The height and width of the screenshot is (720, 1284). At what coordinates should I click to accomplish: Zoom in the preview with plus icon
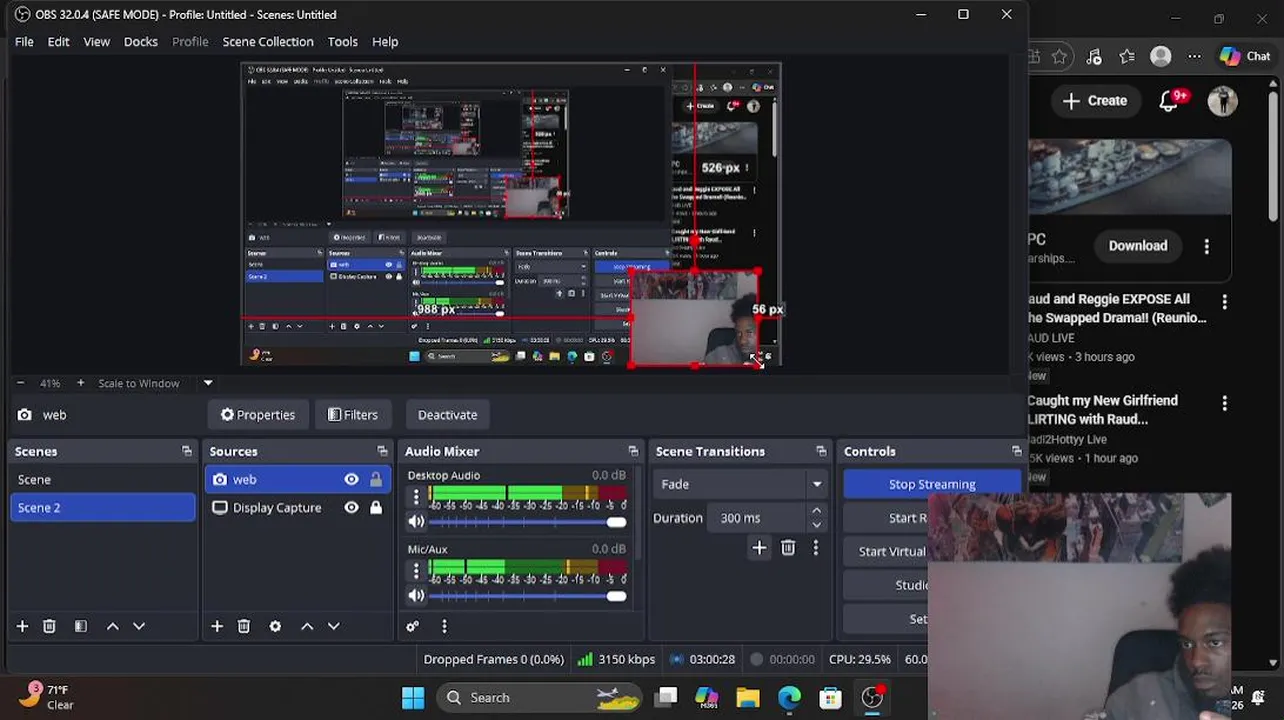81,383
